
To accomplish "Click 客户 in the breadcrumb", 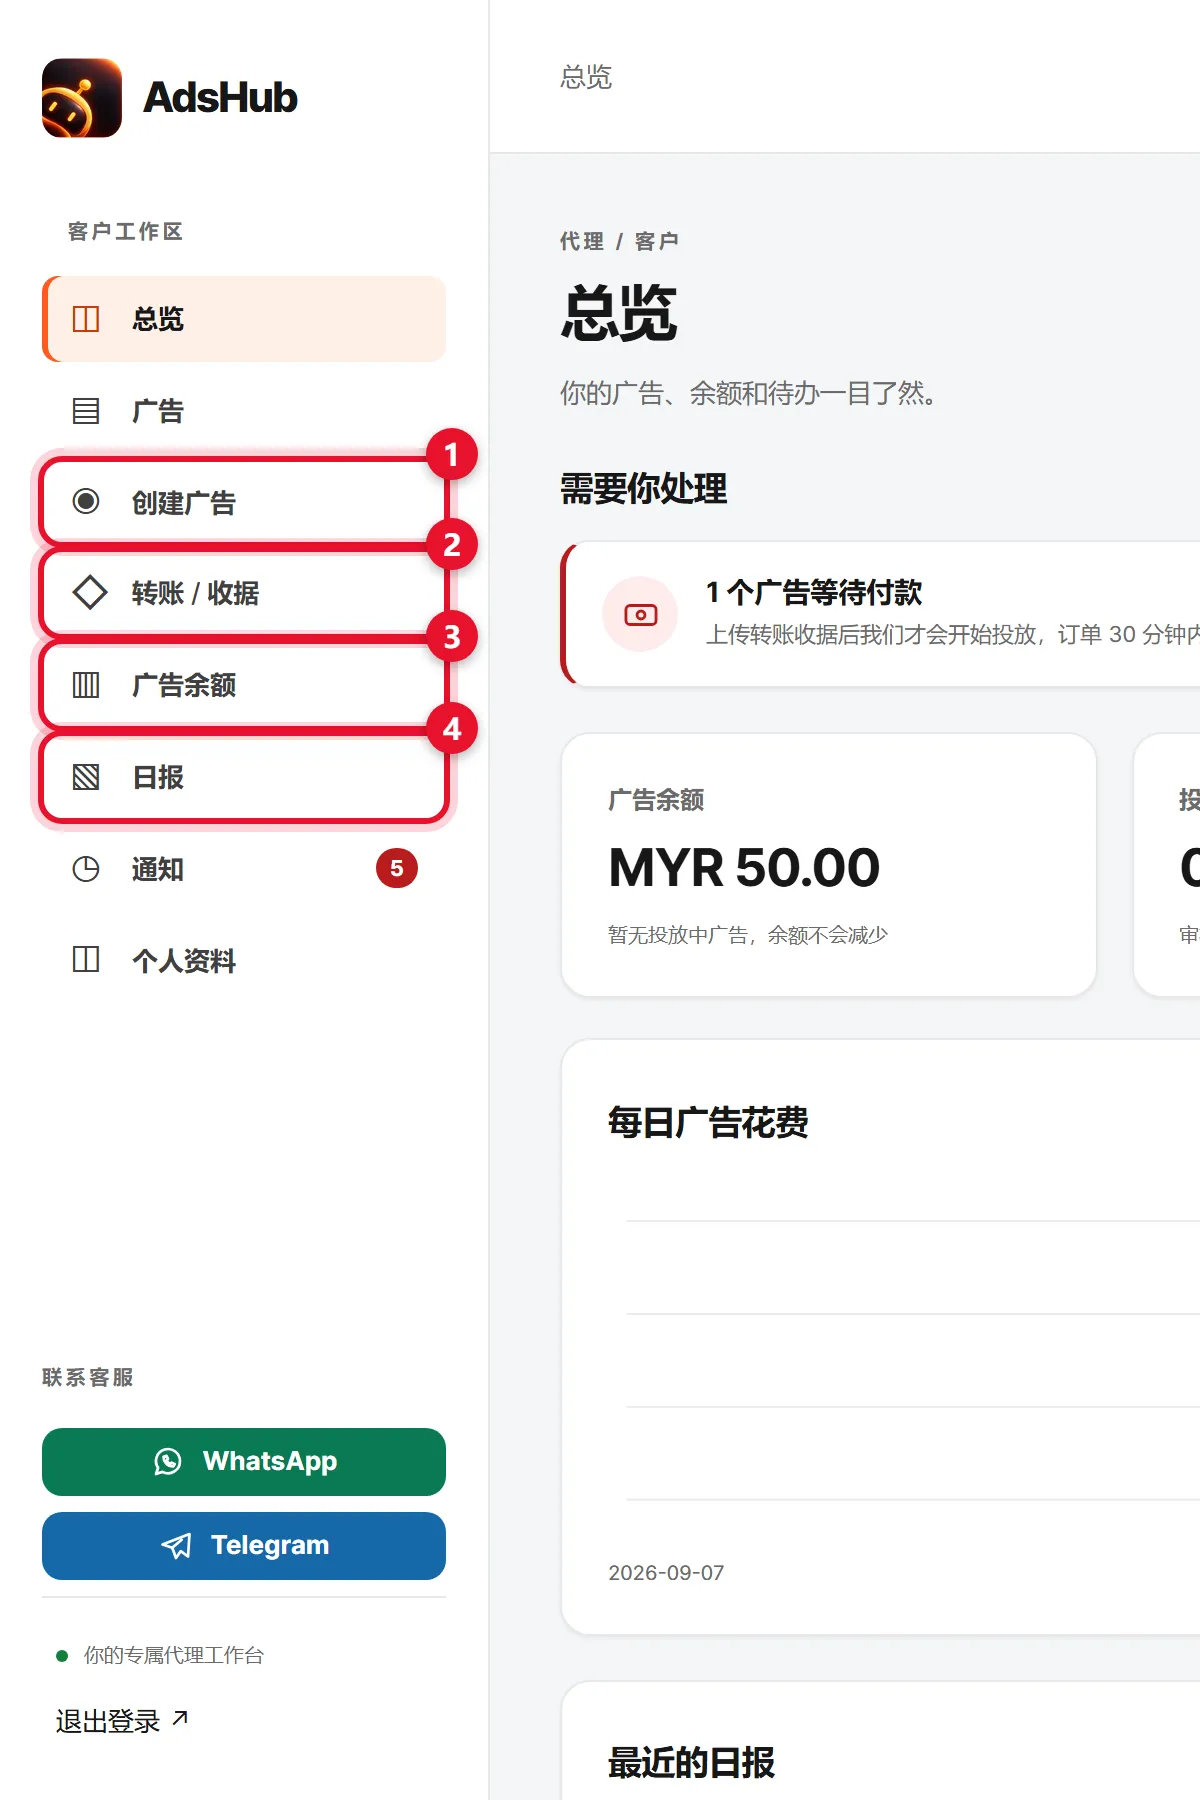I will (x=657, y=241).
